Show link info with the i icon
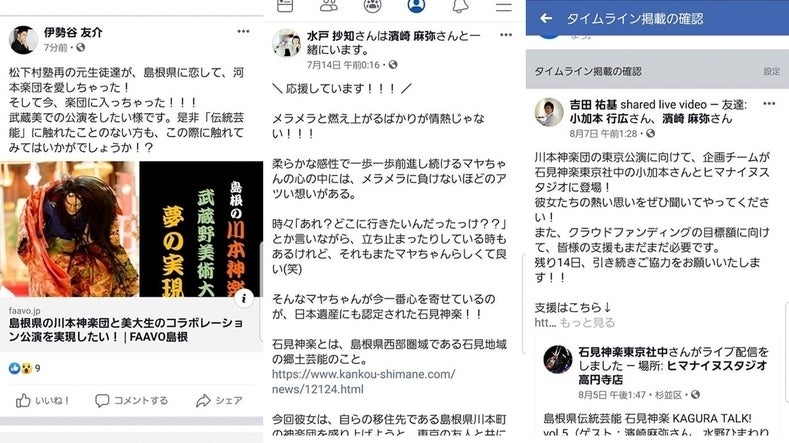Screen dimensions: 789x443 (x=244, y=298)
